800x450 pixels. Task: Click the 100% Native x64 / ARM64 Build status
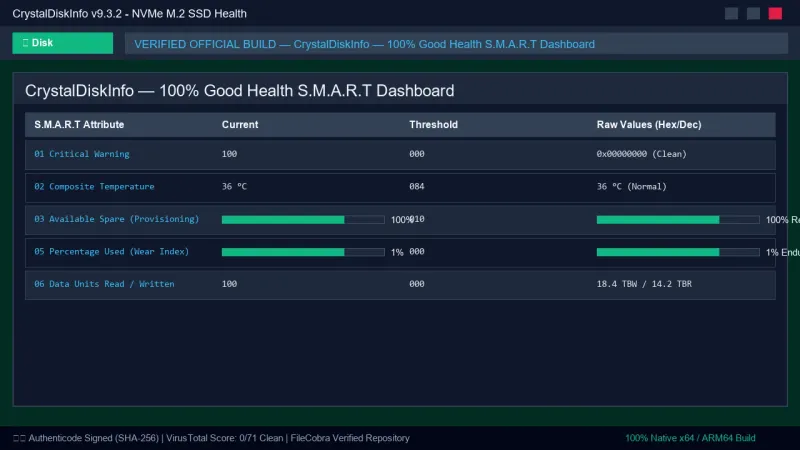[x=690, y=438]
